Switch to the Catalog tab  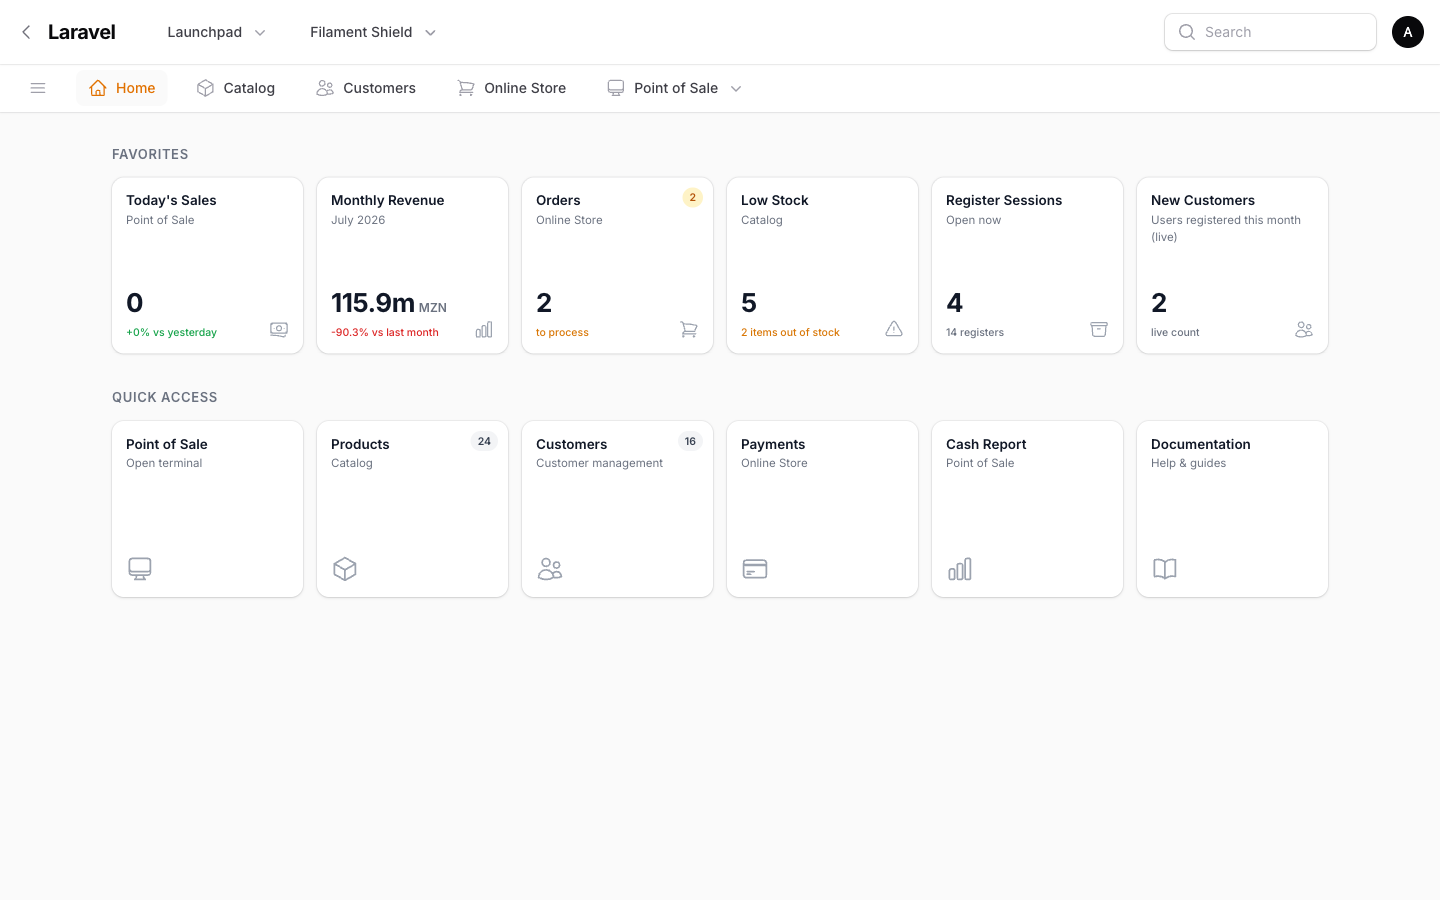coord(236,88)
